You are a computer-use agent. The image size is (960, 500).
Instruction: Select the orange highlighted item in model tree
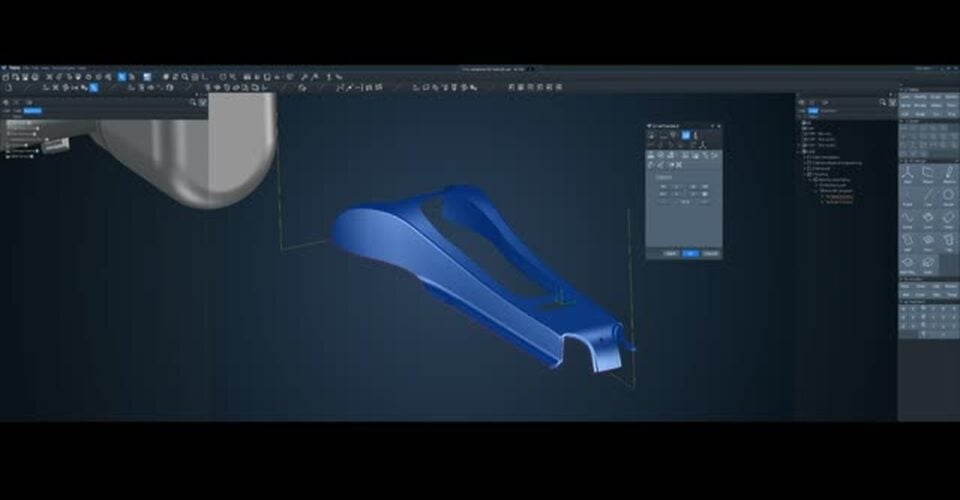click(838, 198)
